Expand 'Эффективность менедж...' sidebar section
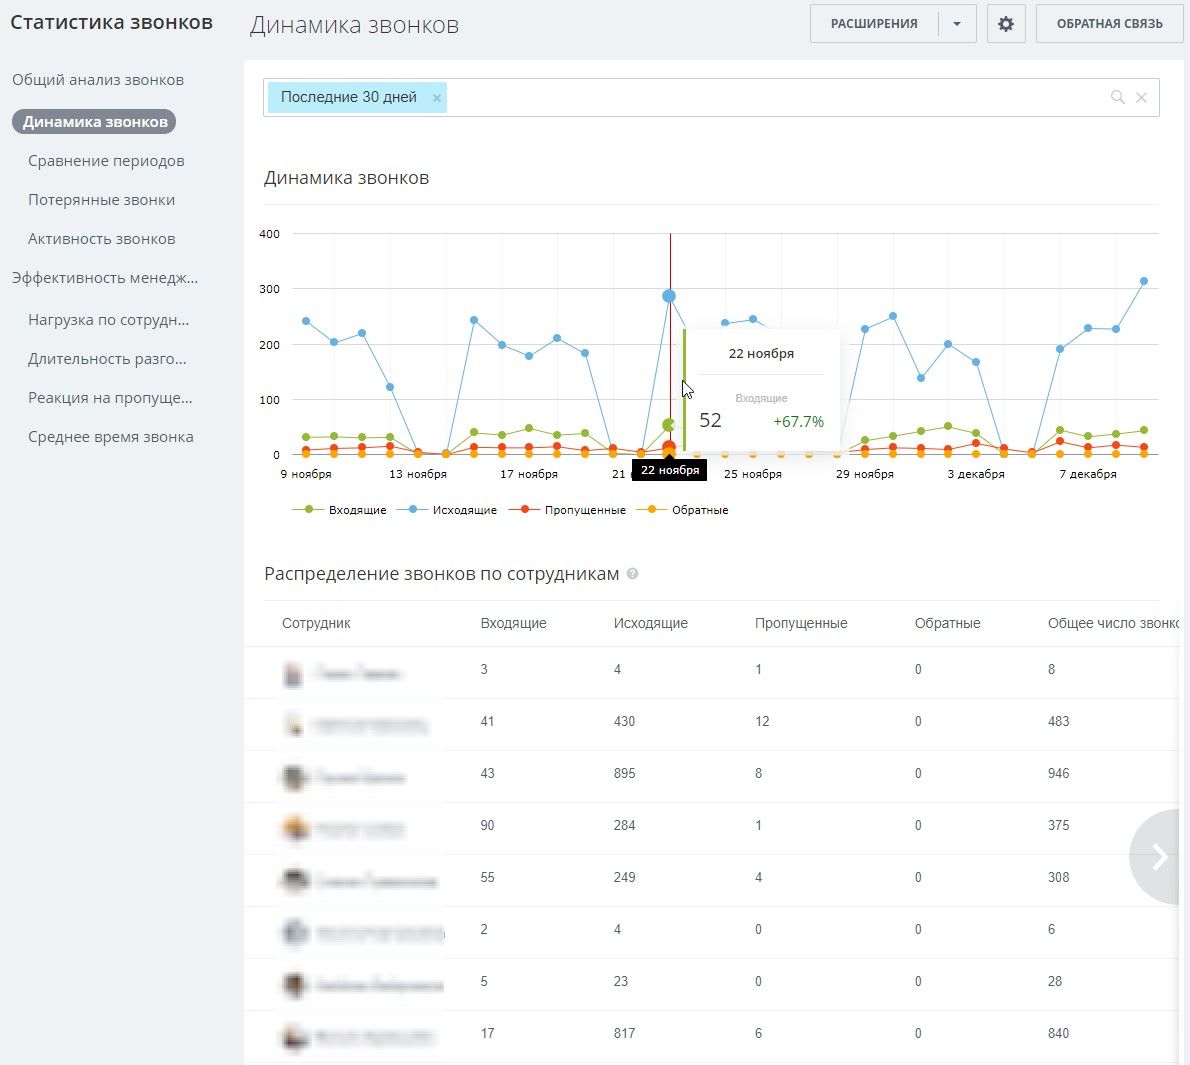 pos(105,278)
